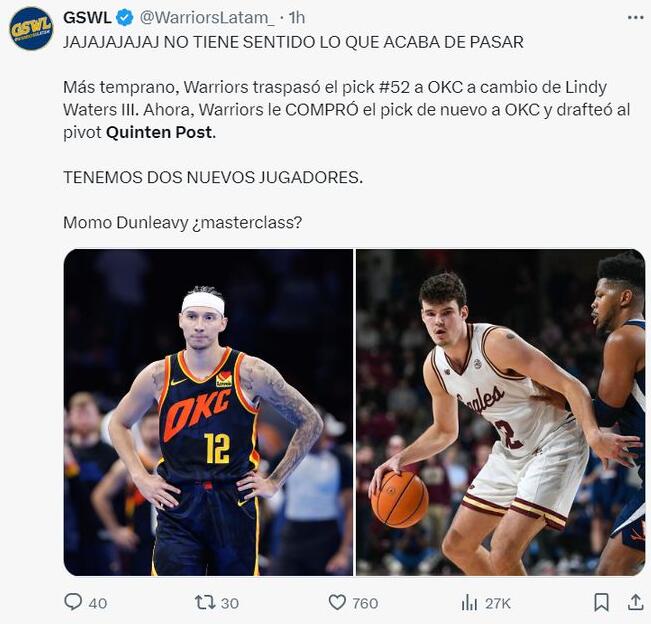Click the repost count 30

[230, 603]
